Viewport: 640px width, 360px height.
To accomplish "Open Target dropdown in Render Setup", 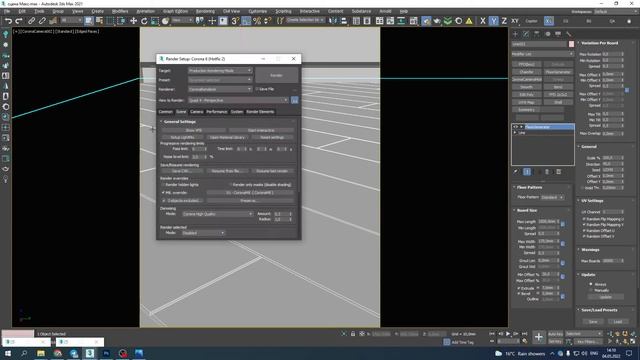I will click(x=220, y=71).
